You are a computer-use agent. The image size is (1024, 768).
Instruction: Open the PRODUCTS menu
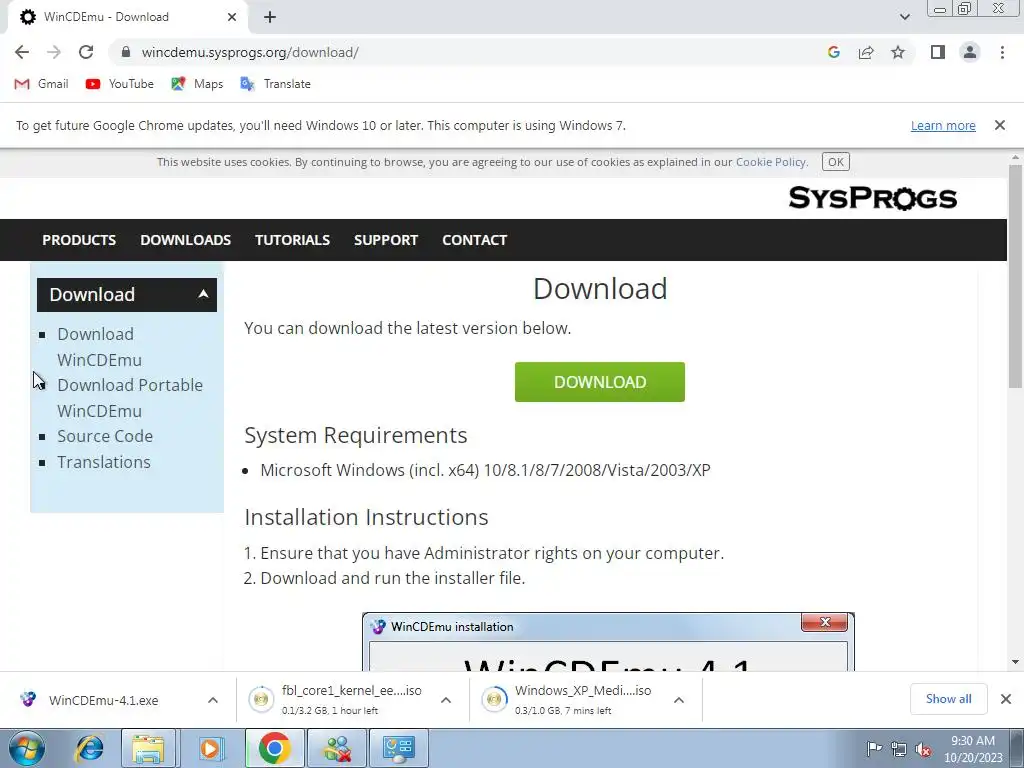pyautogui.click(x=79, y=240)
